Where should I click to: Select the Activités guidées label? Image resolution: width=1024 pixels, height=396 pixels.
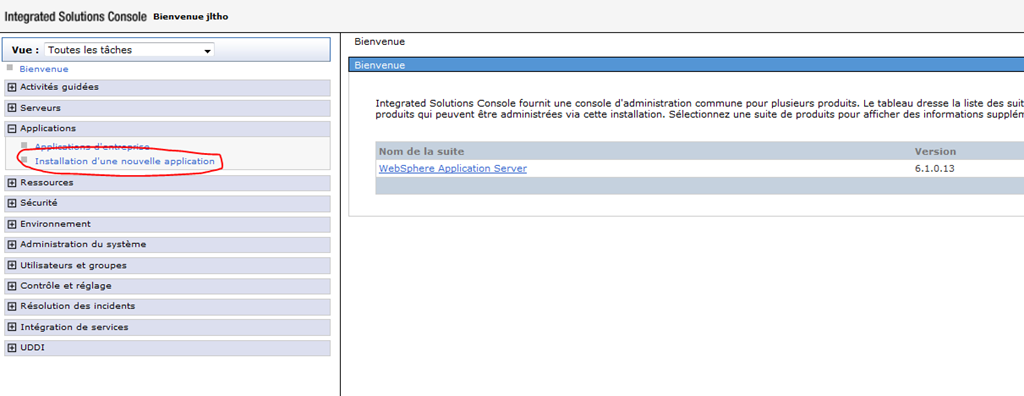pos(59,87)
